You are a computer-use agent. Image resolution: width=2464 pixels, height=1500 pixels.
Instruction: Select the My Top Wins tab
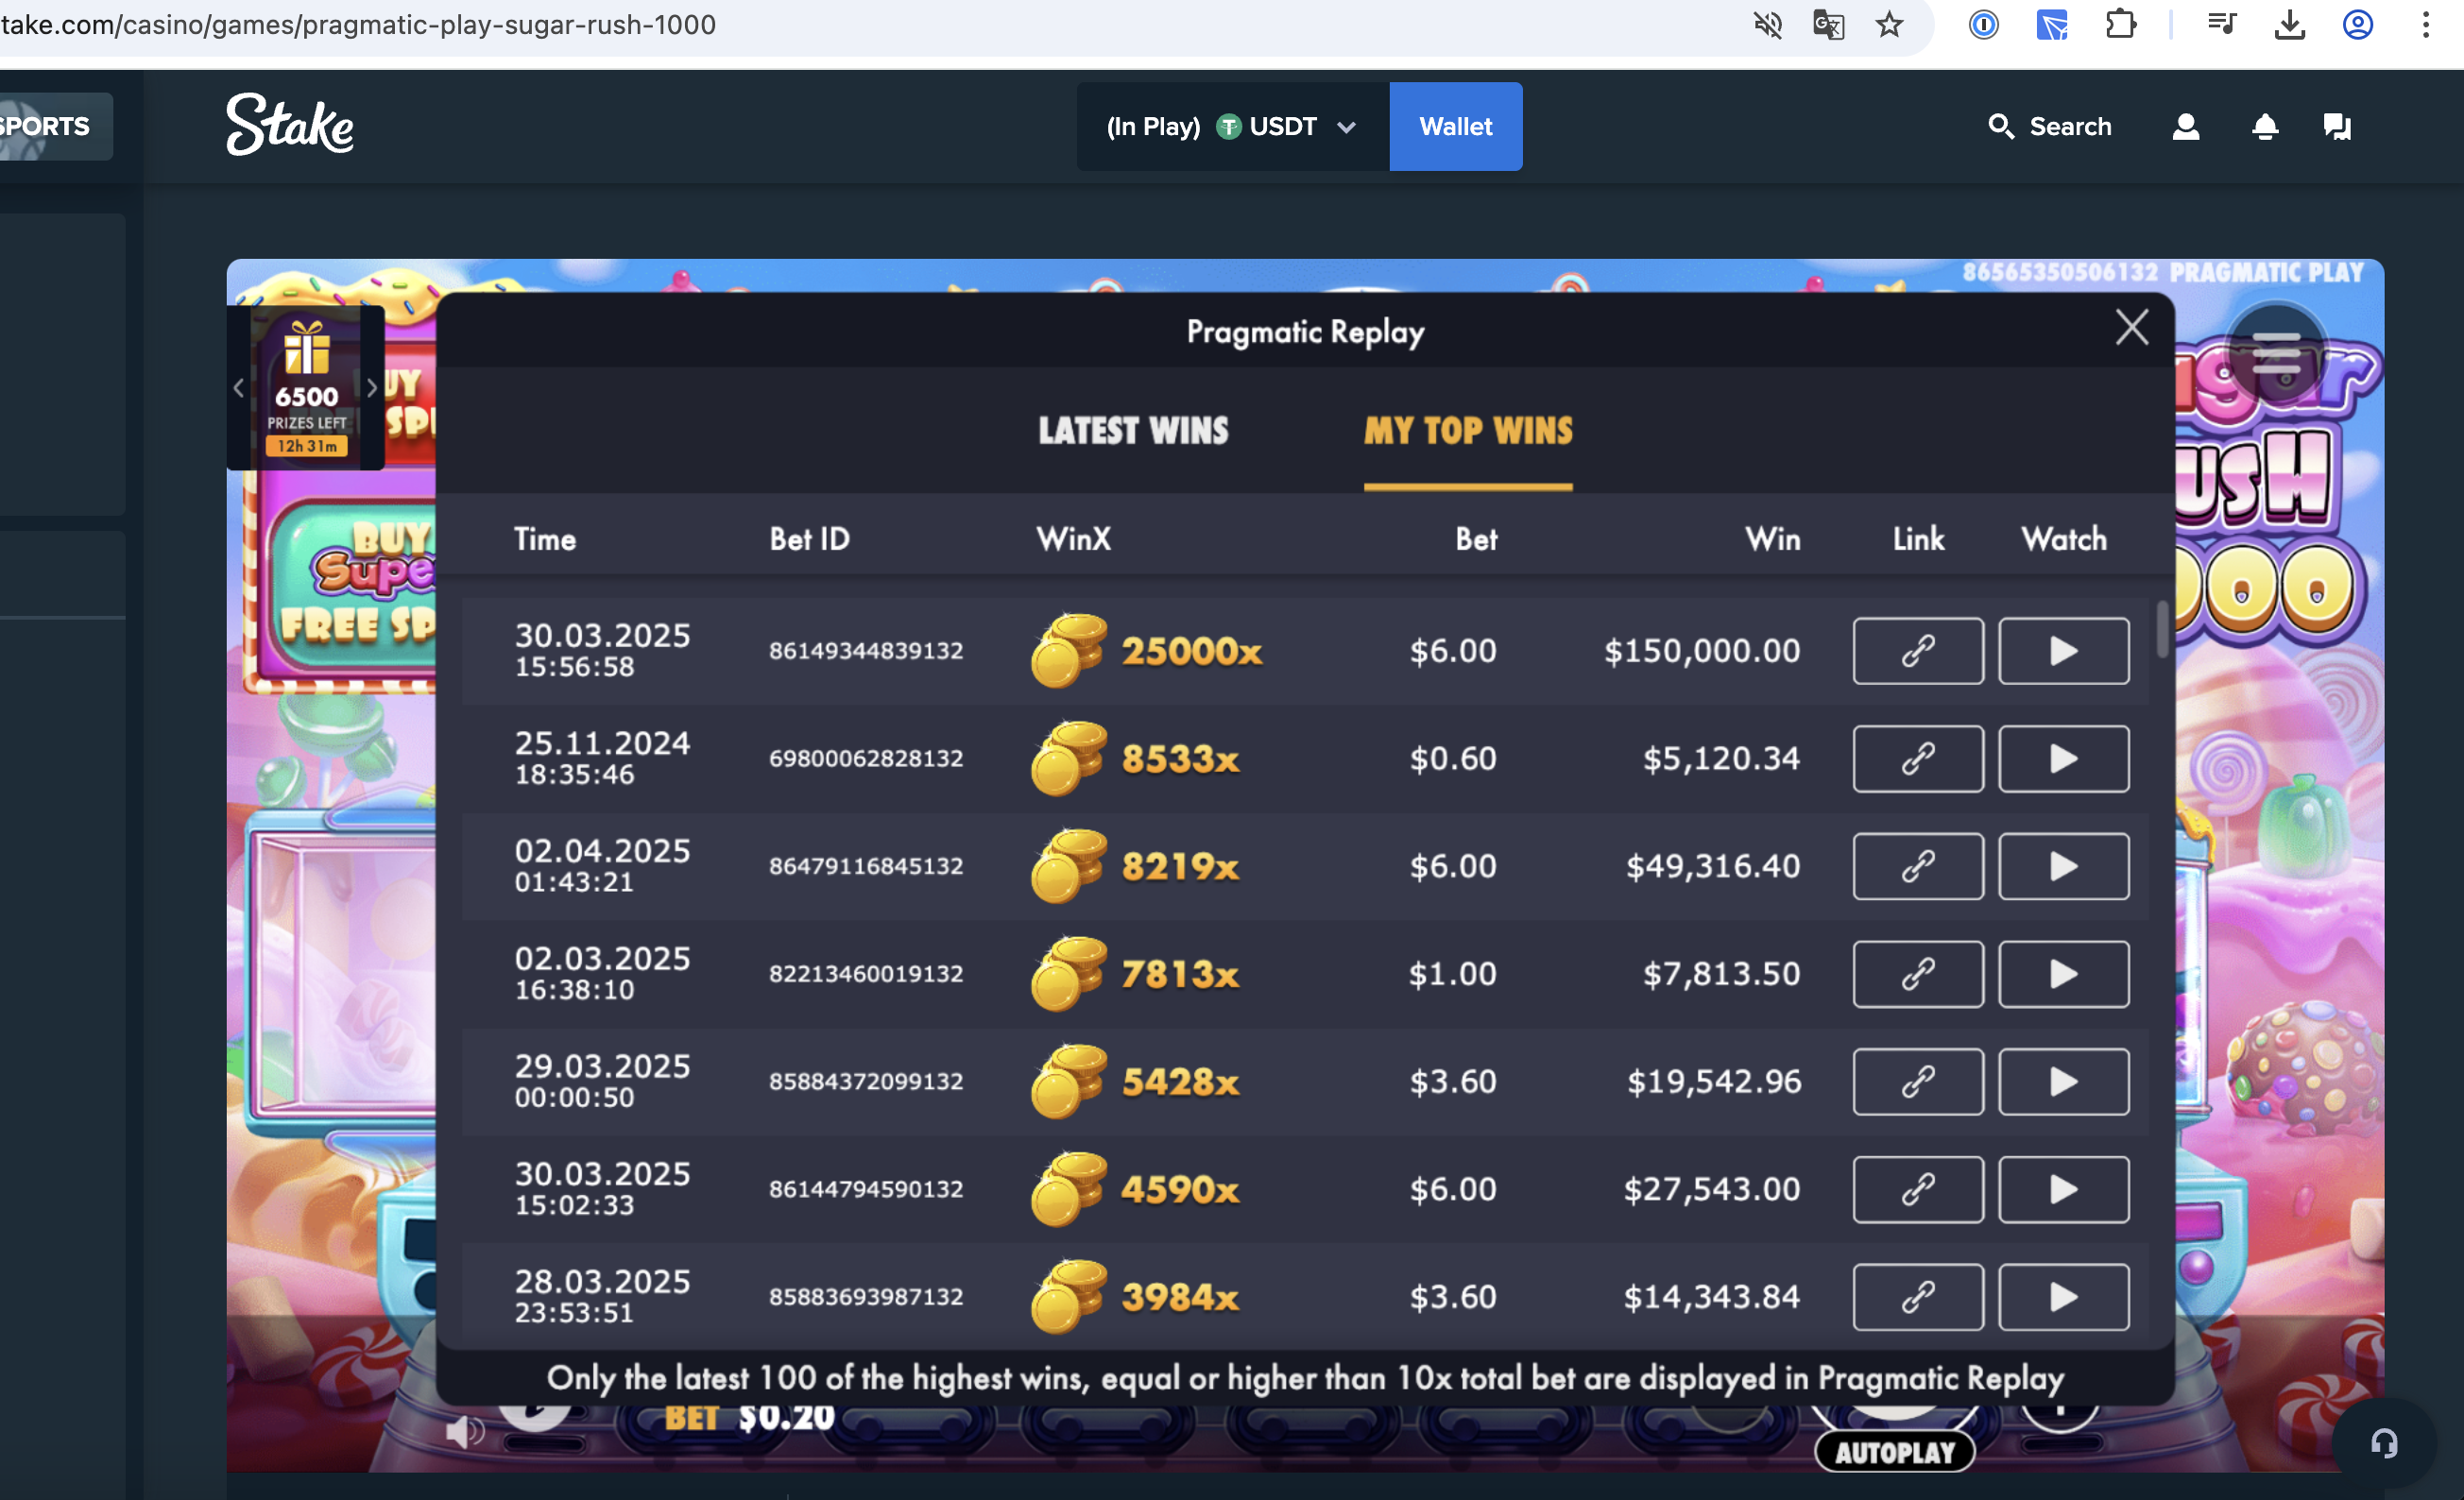[1468, 431]
